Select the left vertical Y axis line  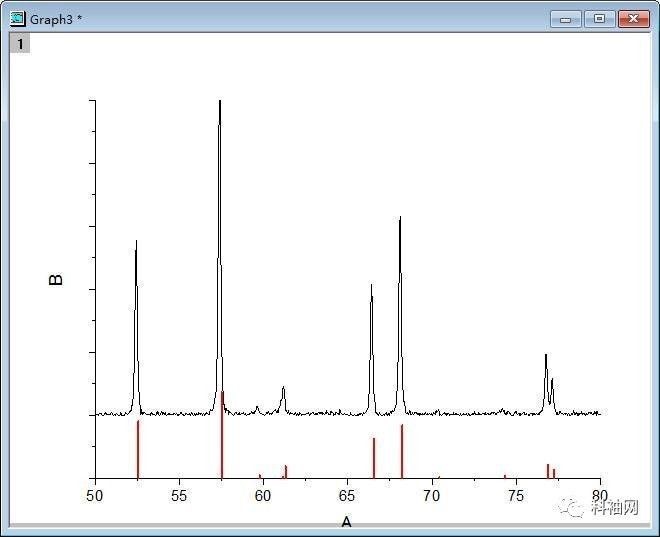[96, 289]
